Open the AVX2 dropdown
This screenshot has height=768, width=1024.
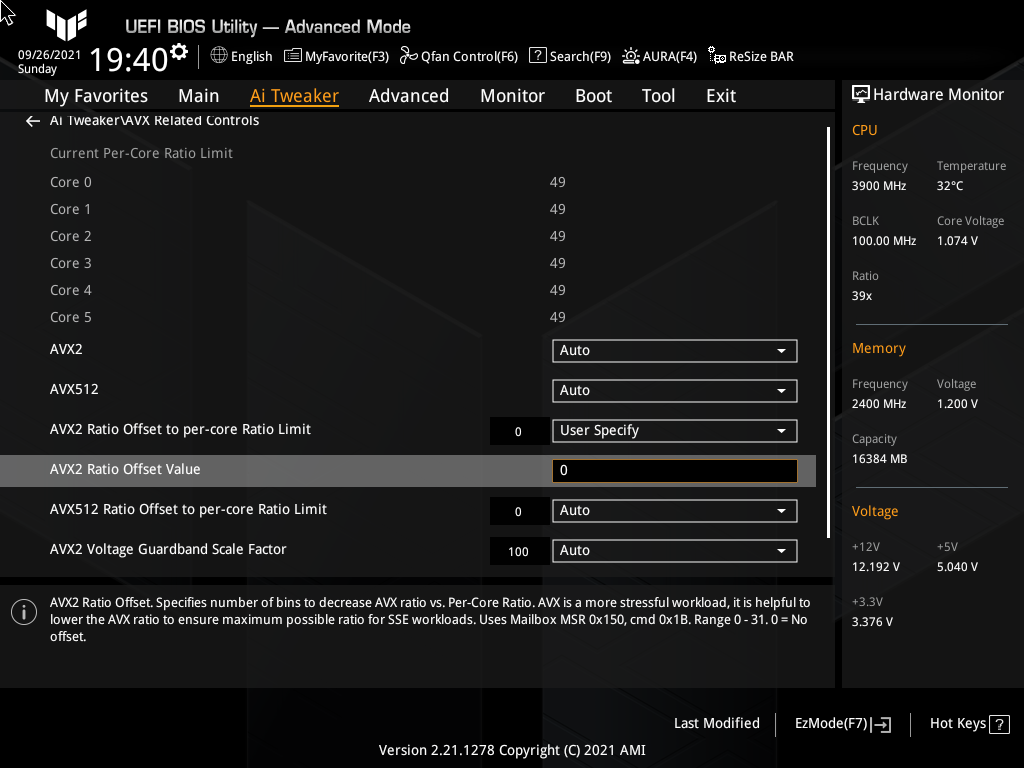674,351
